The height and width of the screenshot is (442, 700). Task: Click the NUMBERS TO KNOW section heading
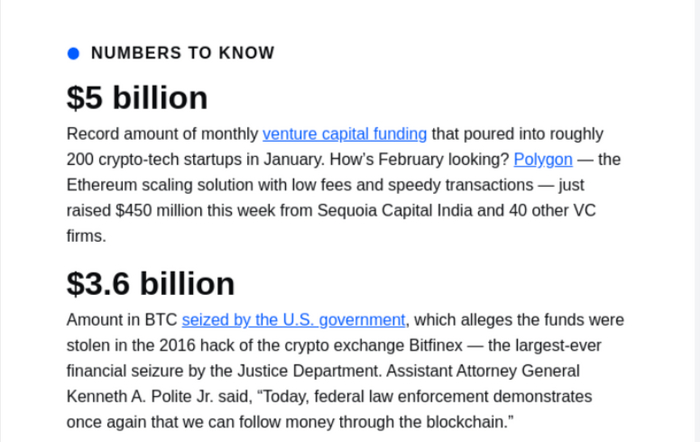point(182,53)
